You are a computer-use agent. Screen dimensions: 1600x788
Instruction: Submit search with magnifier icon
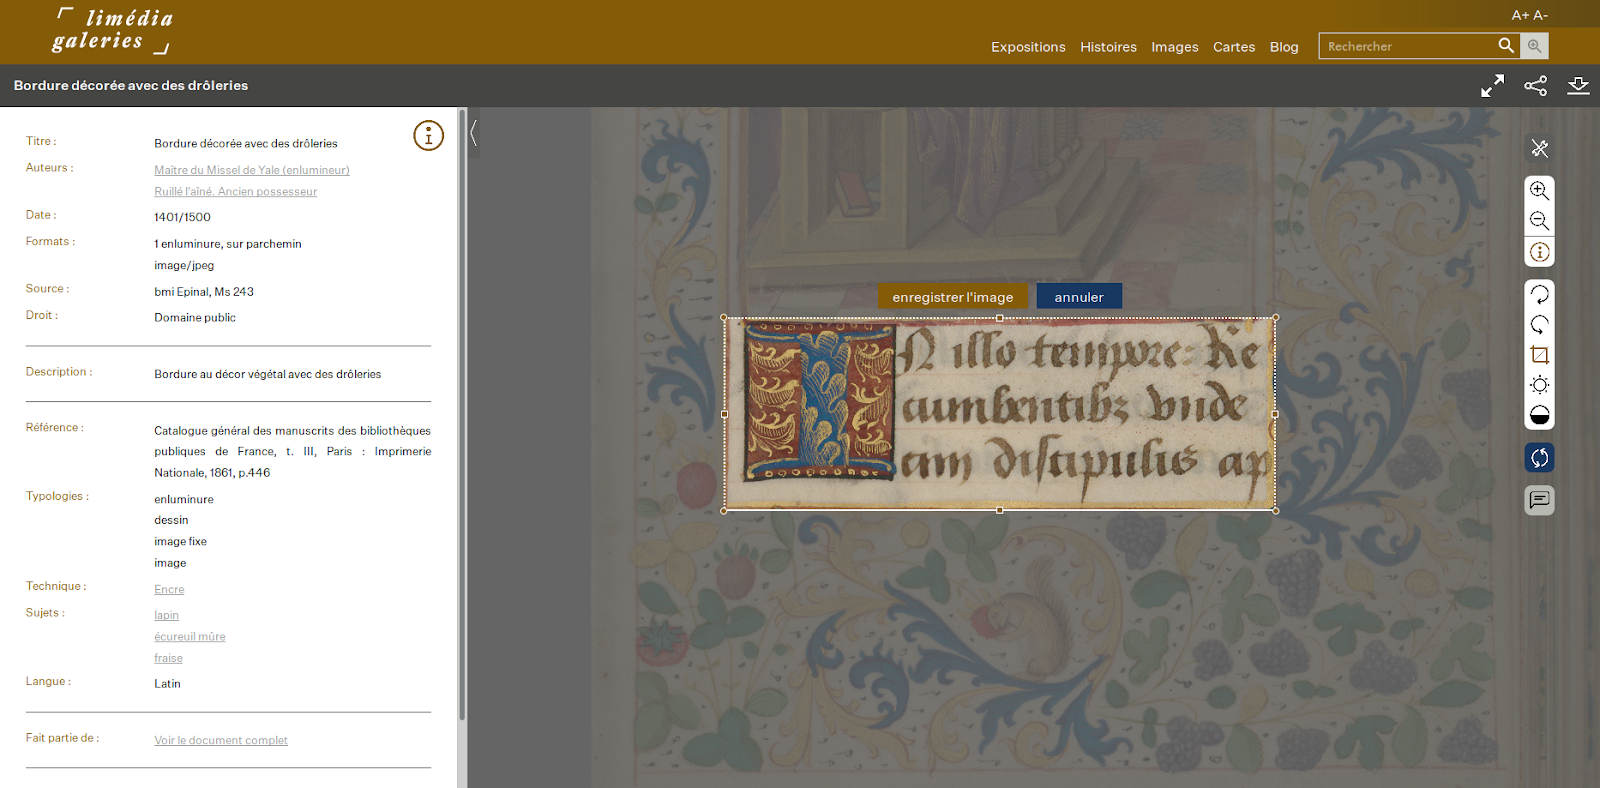tap(1506, 46)
